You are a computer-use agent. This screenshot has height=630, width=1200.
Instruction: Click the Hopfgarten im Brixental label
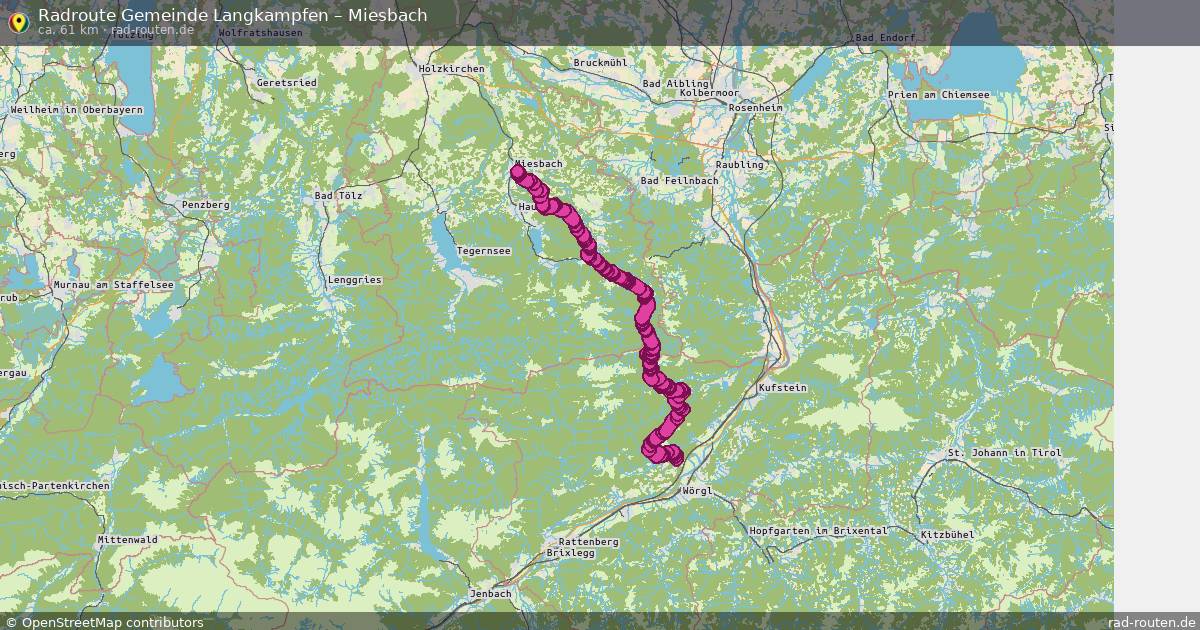click(817, 531)
